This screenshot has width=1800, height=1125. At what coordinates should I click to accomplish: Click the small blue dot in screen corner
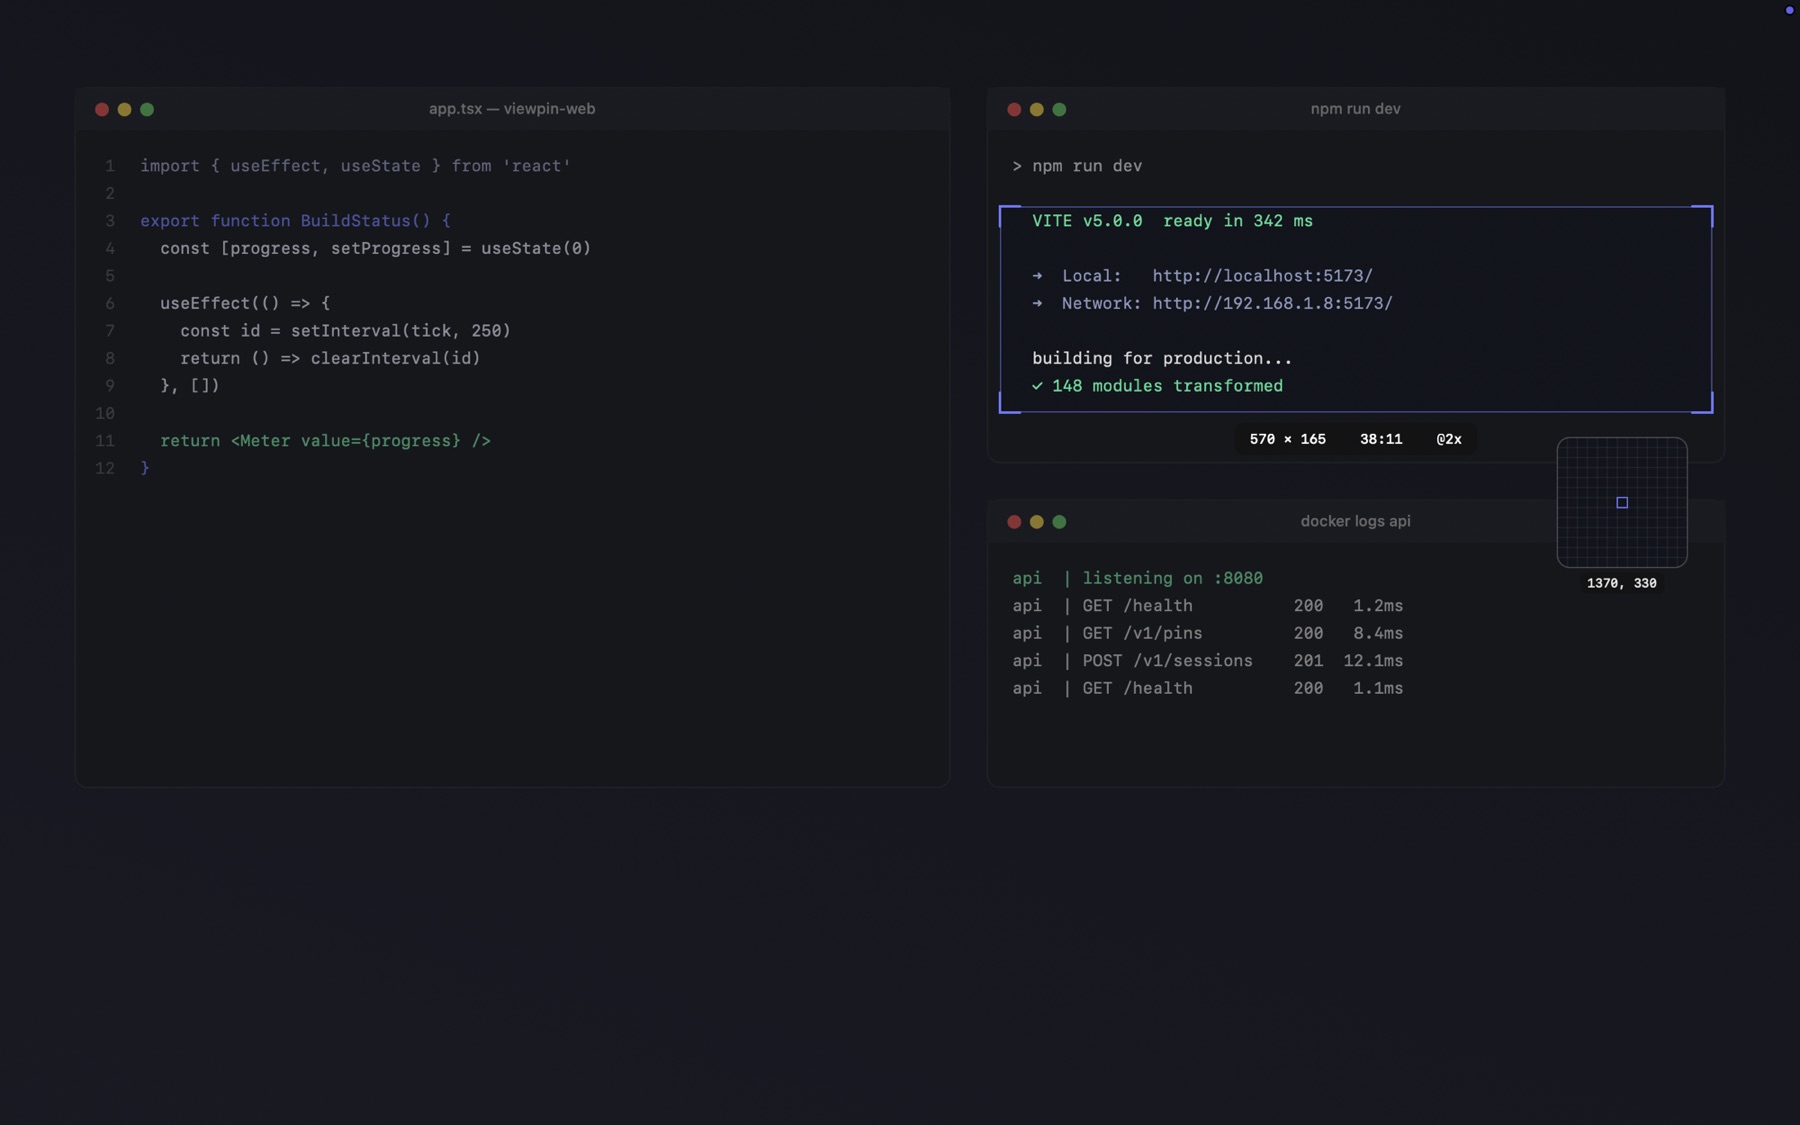[1789, 10]
